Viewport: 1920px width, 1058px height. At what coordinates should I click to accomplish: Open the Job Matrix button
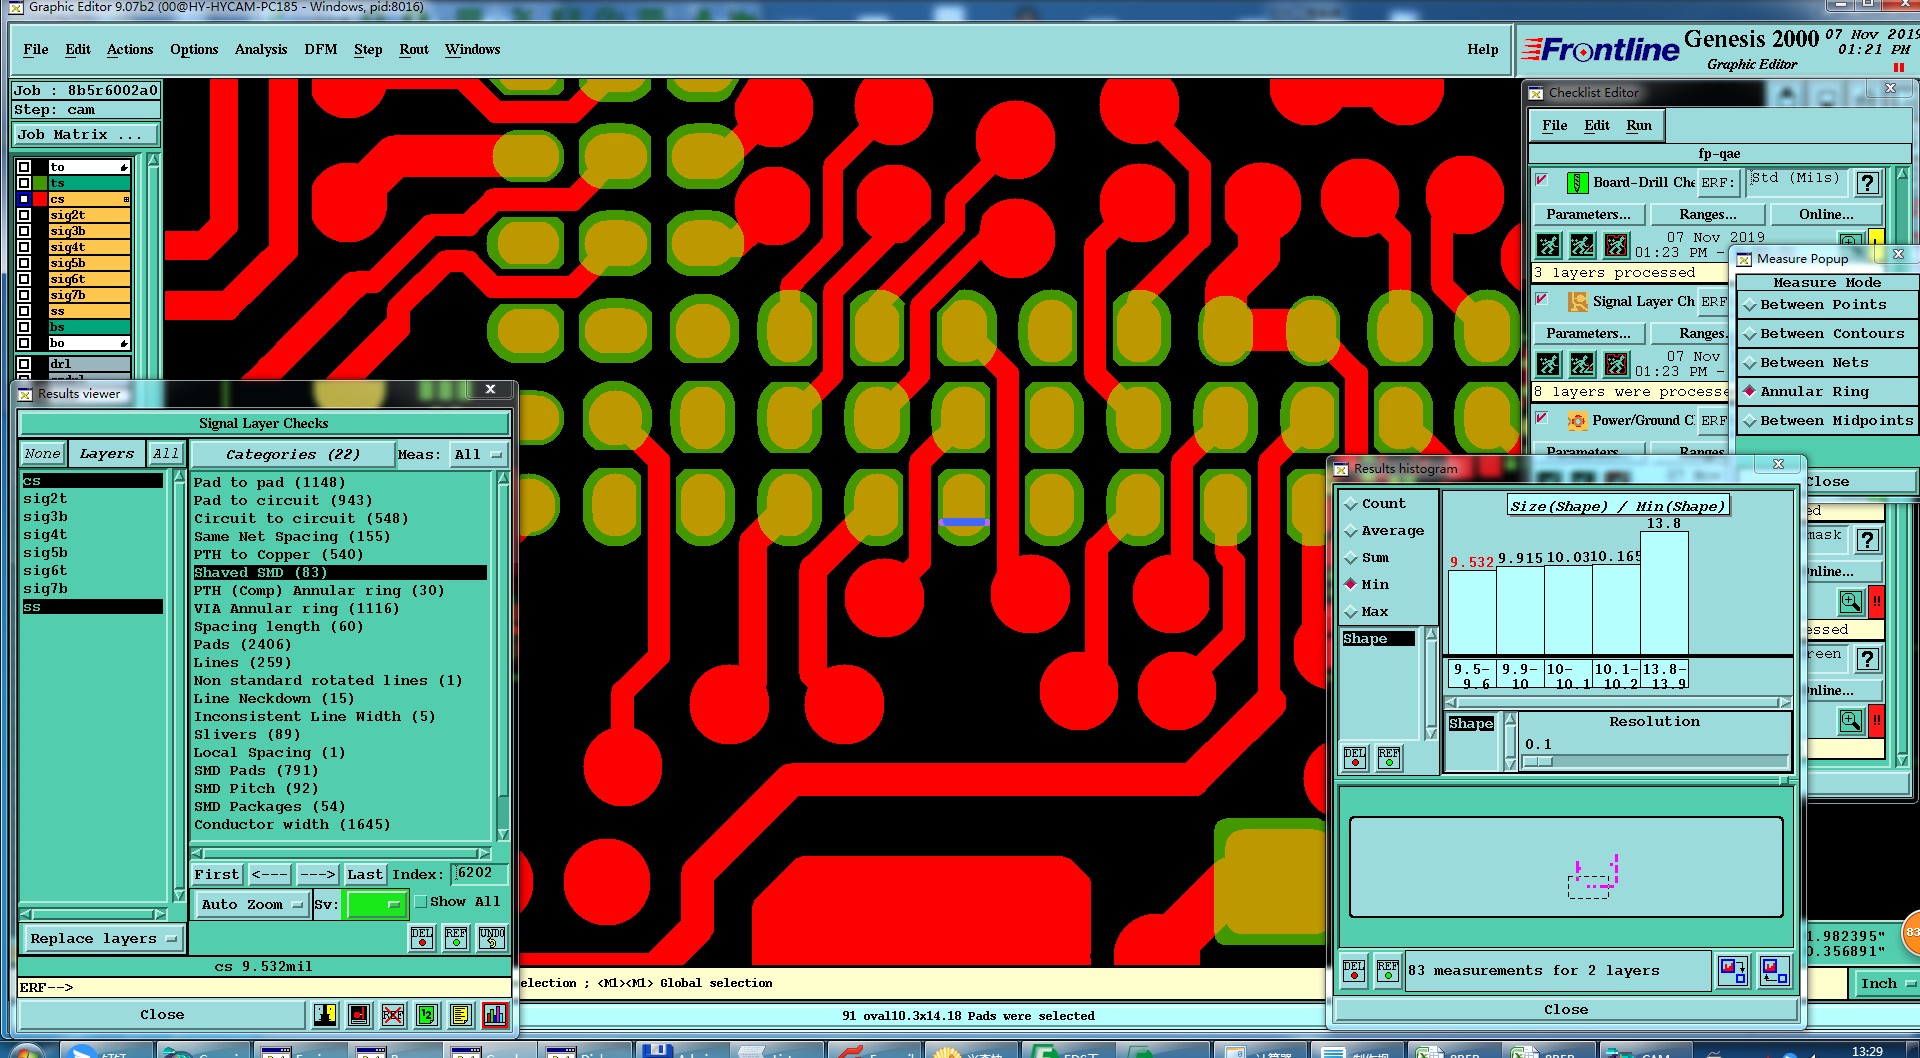point(85,135)
